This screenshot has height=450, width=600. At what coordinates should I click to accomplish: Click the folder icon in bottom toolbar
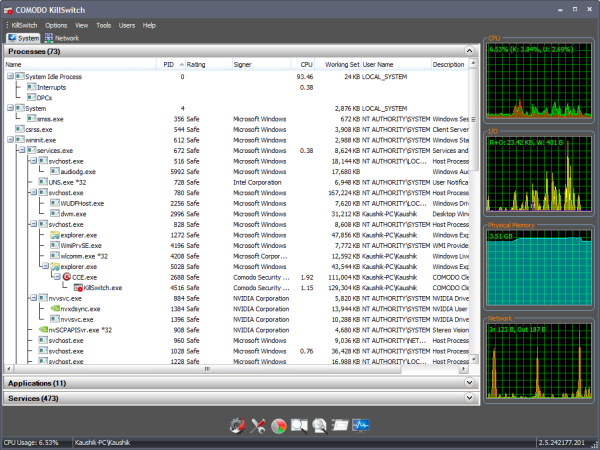pyautogui.click(x=340, y=424)
